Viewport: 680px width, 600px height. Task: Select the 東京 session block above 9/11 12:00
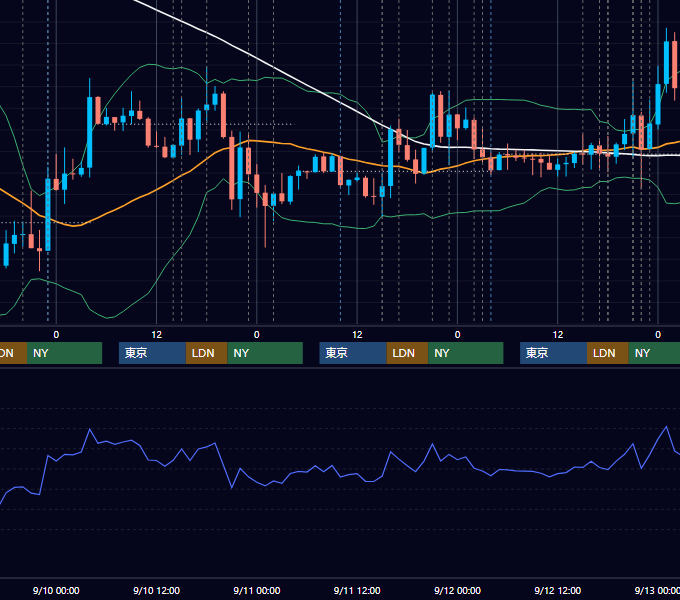click(353, 353)
